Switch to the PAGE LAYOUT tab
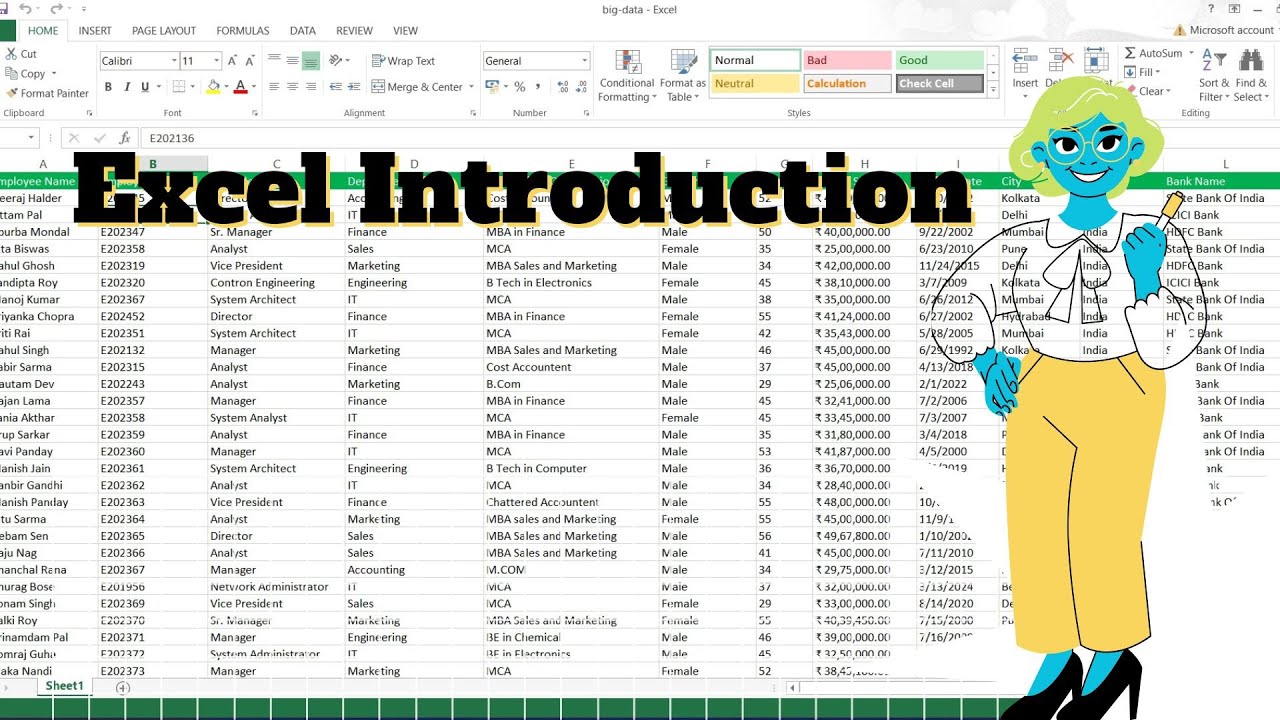Screen dimensions: 1280x720 point(164,31)
